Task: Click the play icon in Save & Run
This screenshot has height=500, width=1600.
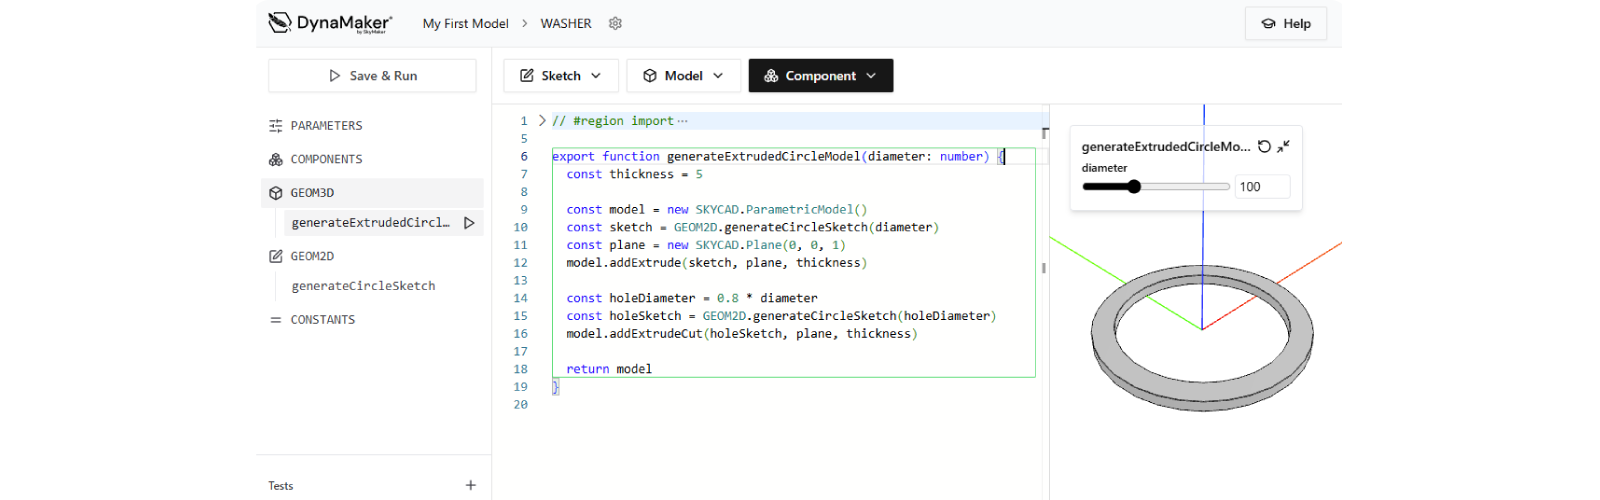Action: coord(335,76)
